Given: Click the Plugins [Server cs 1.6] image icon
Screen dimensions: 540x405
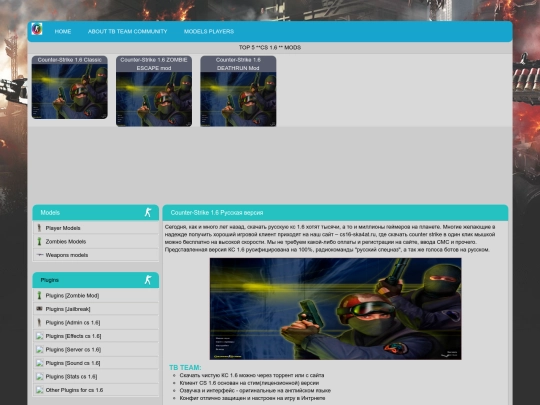Looking at the screenshot, I should (40, 349).
